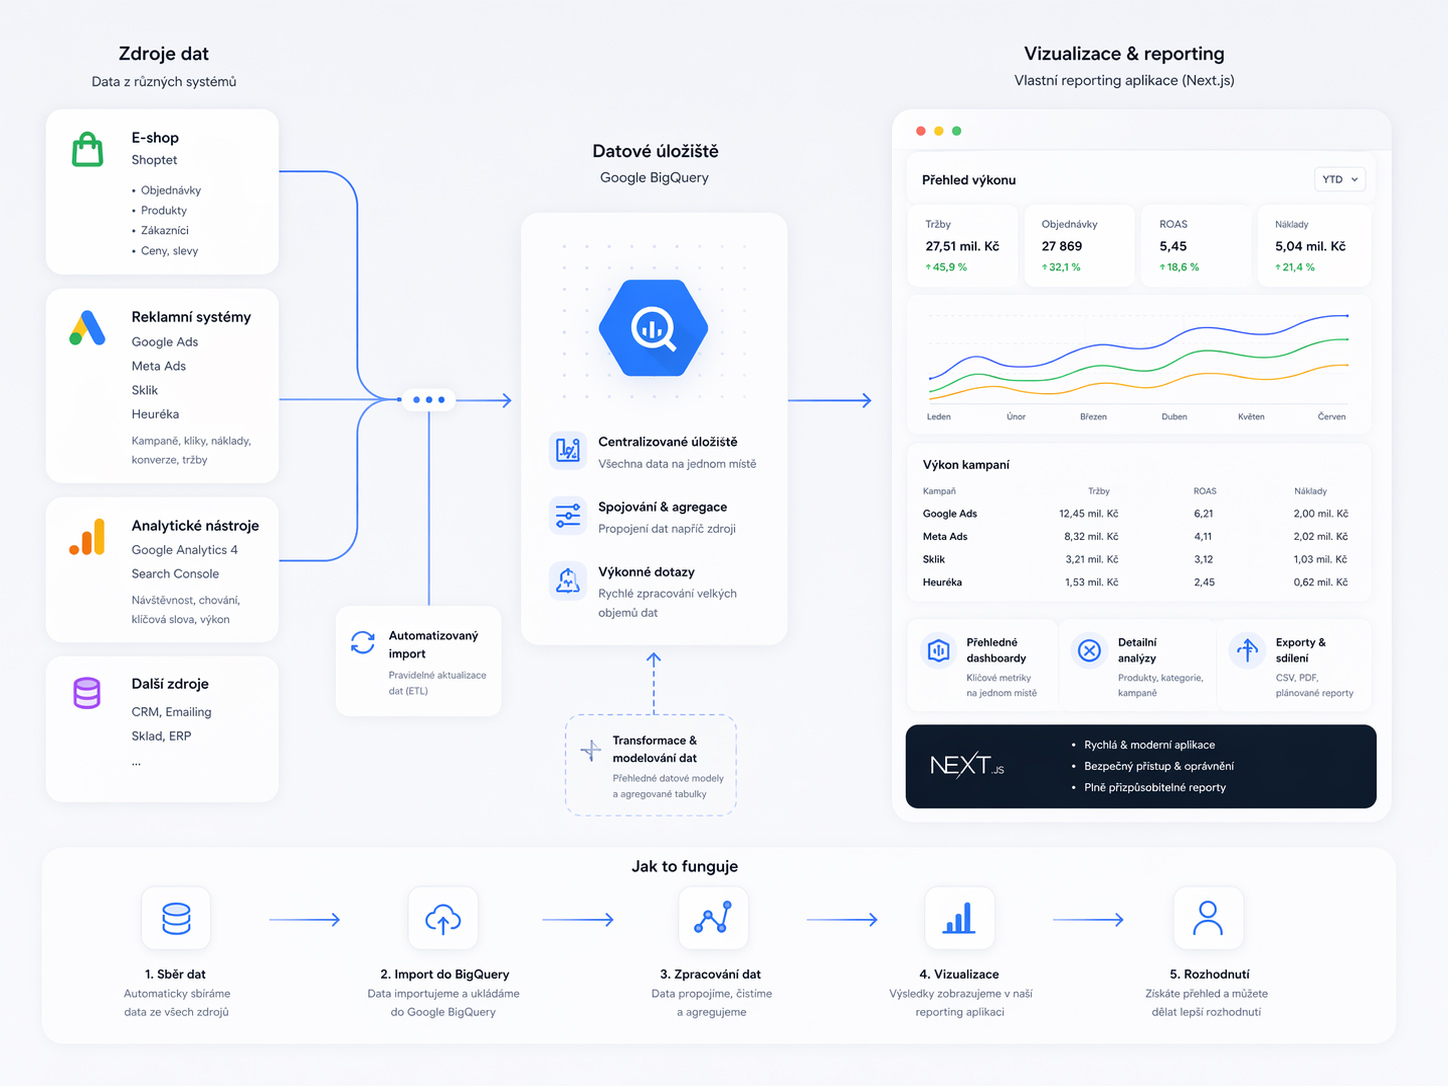Viewport: 1448px width, 1086px height.
Task: Click the Sklik ROAS value "3,12"
Action: (1204, 560)
